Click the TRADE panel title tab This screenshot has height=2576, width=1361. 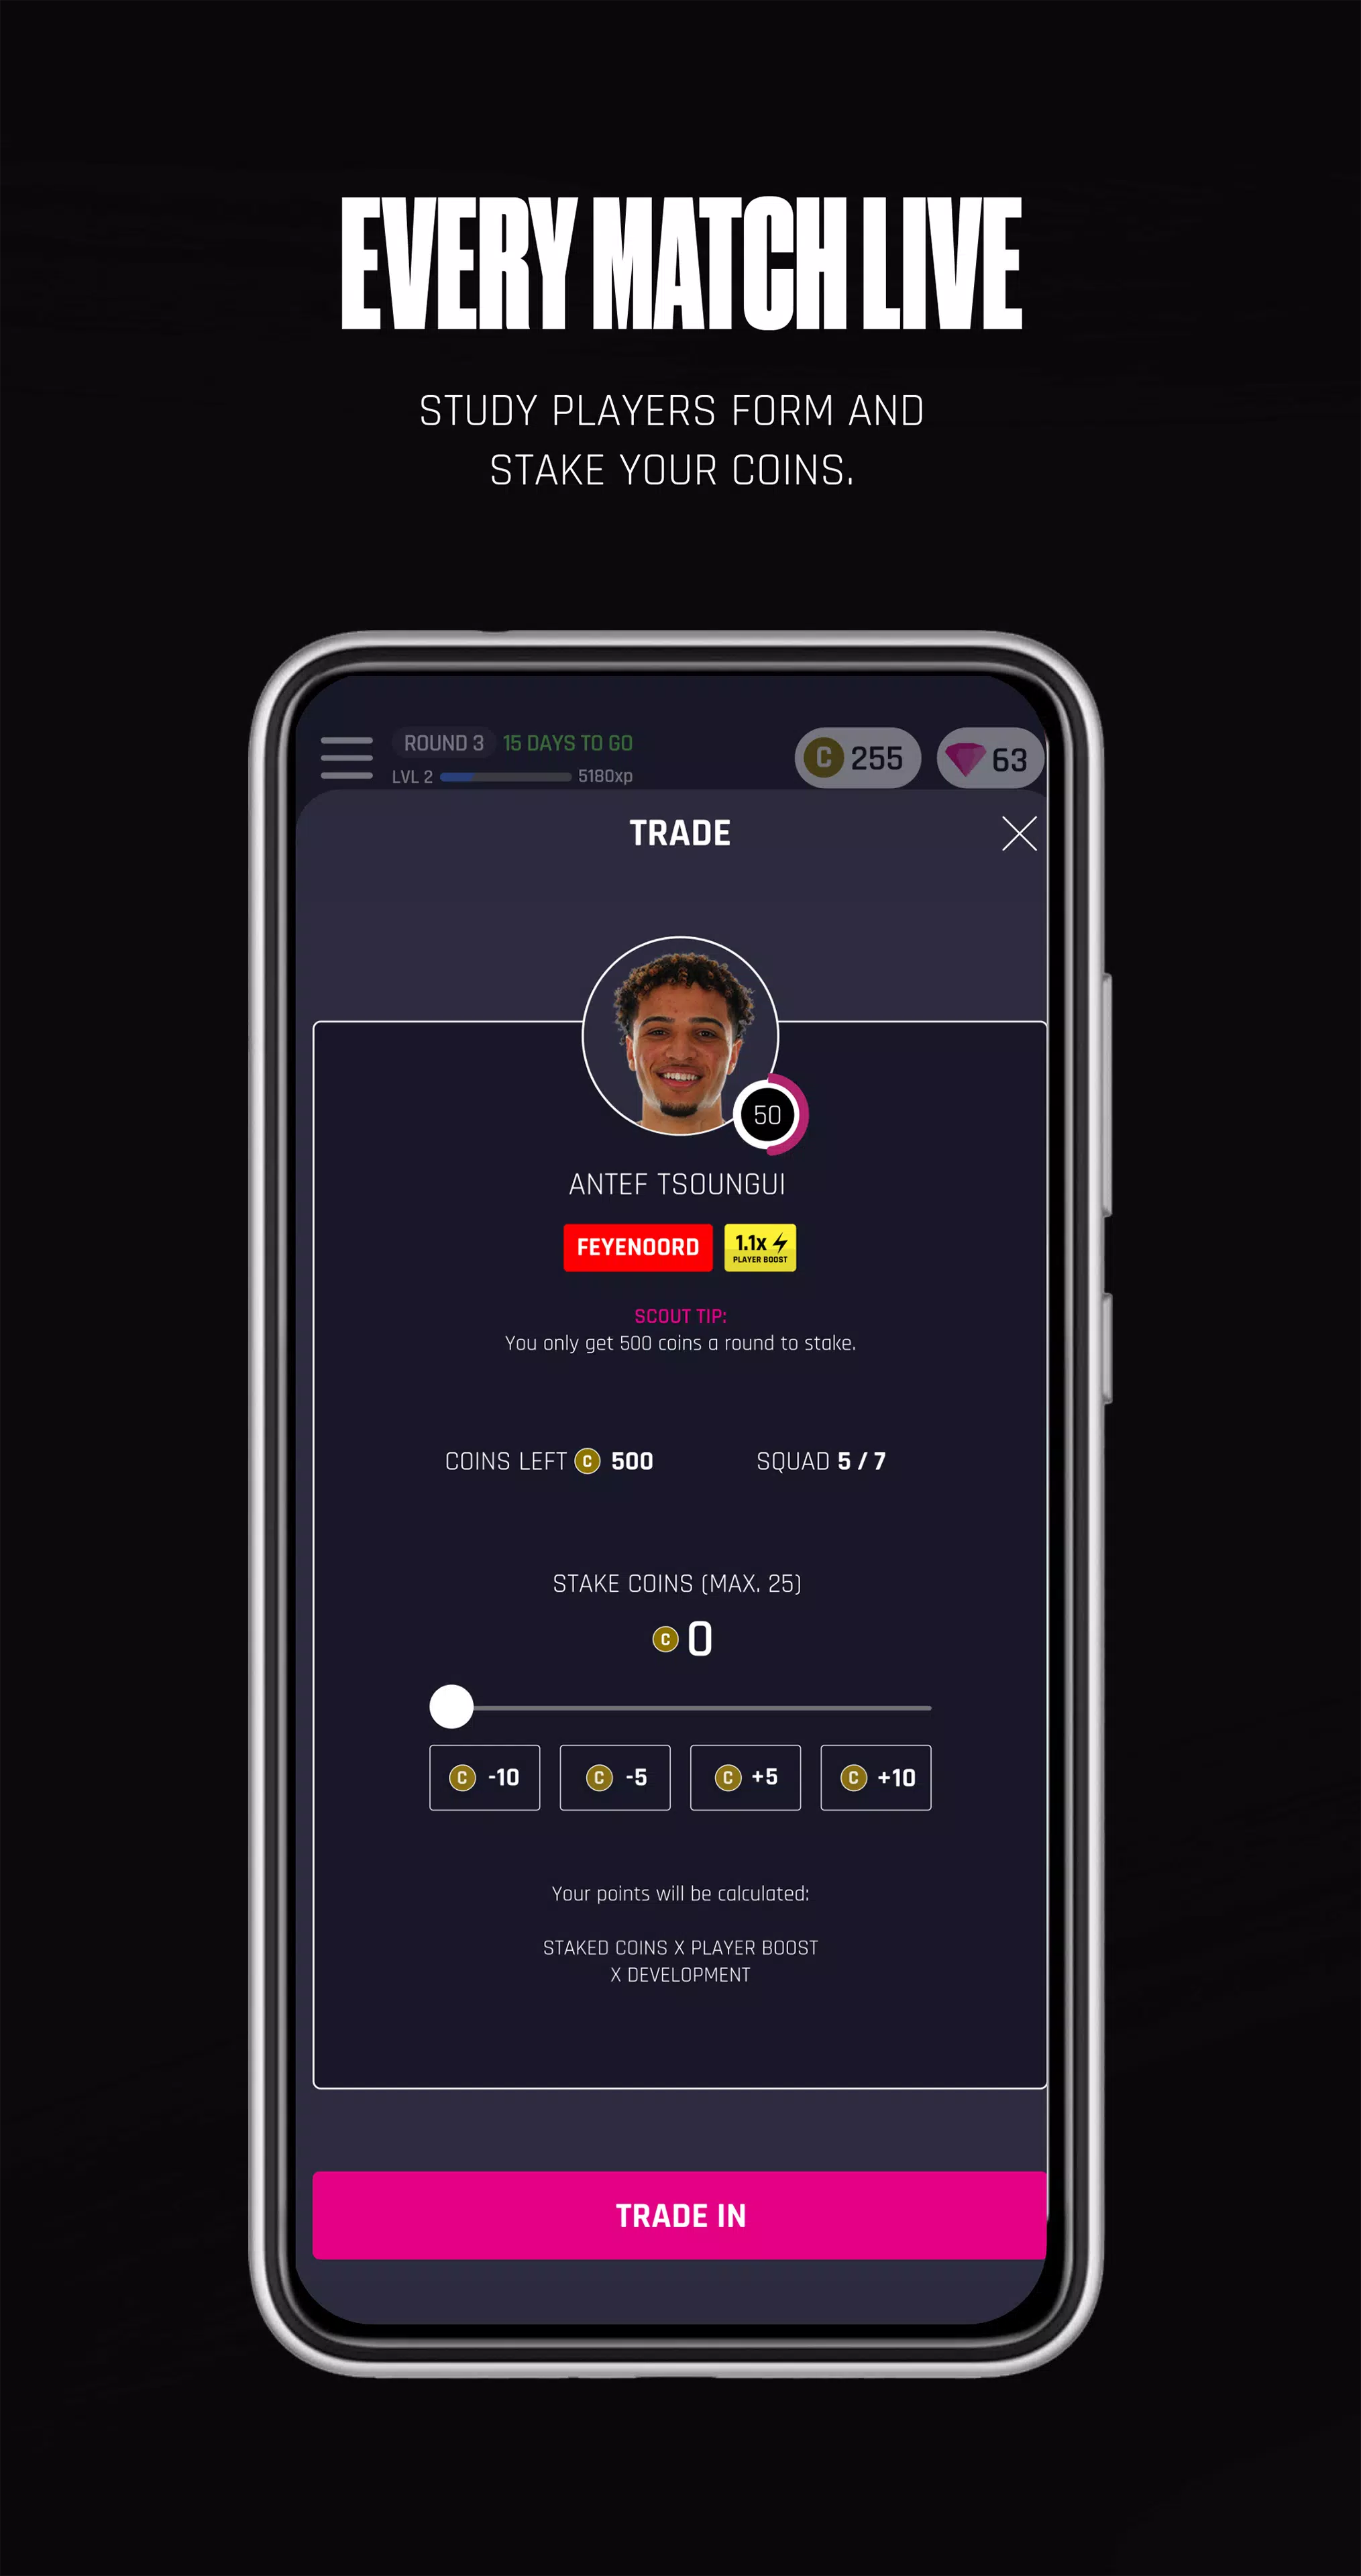tap(679, 833)
